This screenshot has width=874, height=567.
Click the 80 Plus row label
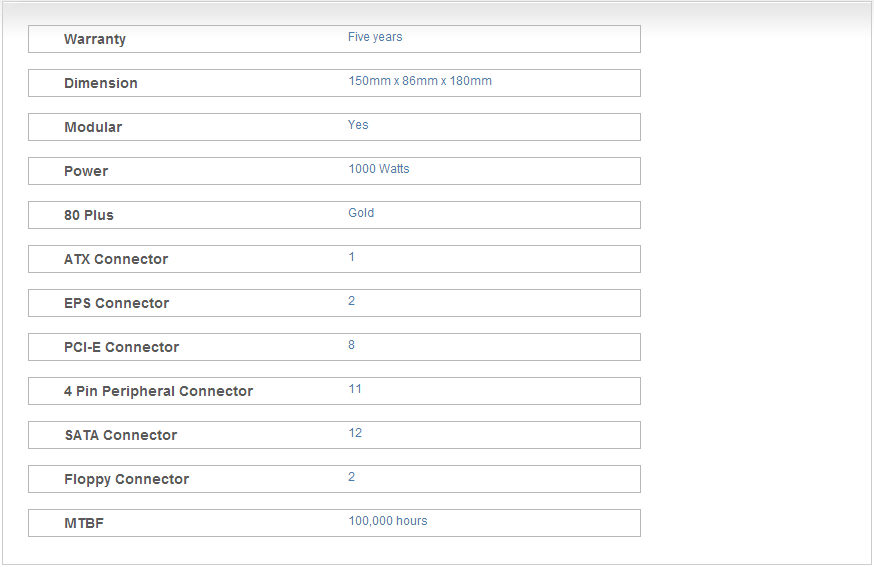pyautogui.click(x=89, y=215)
